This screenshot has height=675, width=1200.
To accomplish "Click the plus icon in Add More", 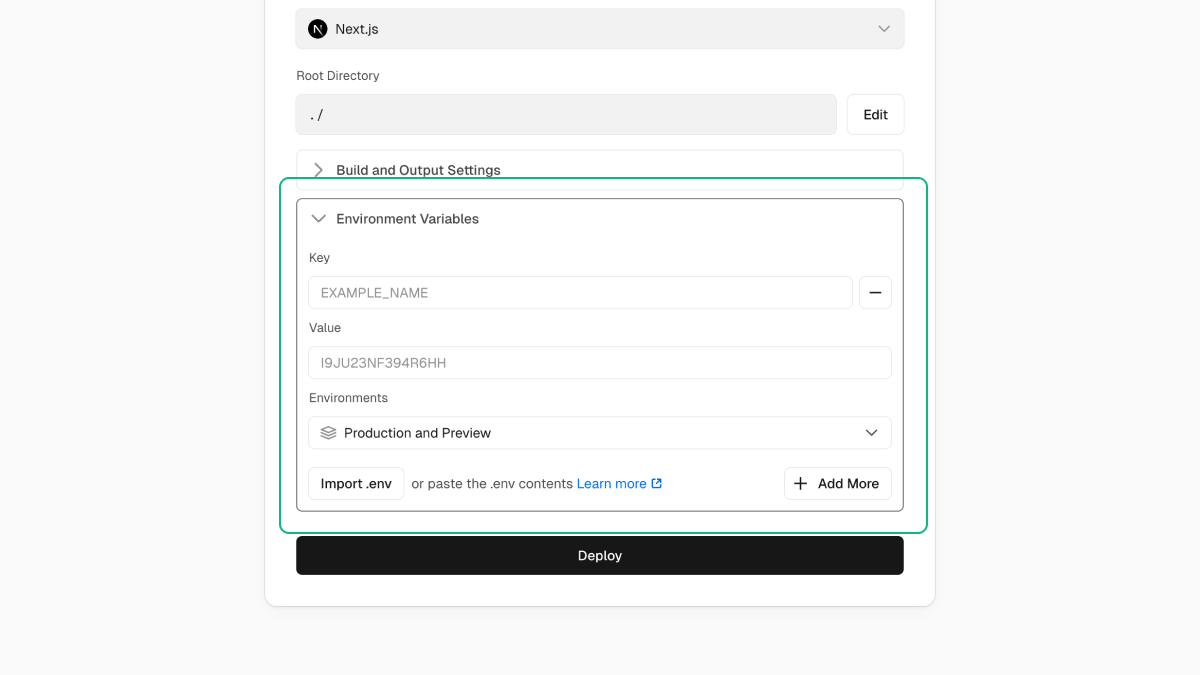I will click(x=800, y=484).
